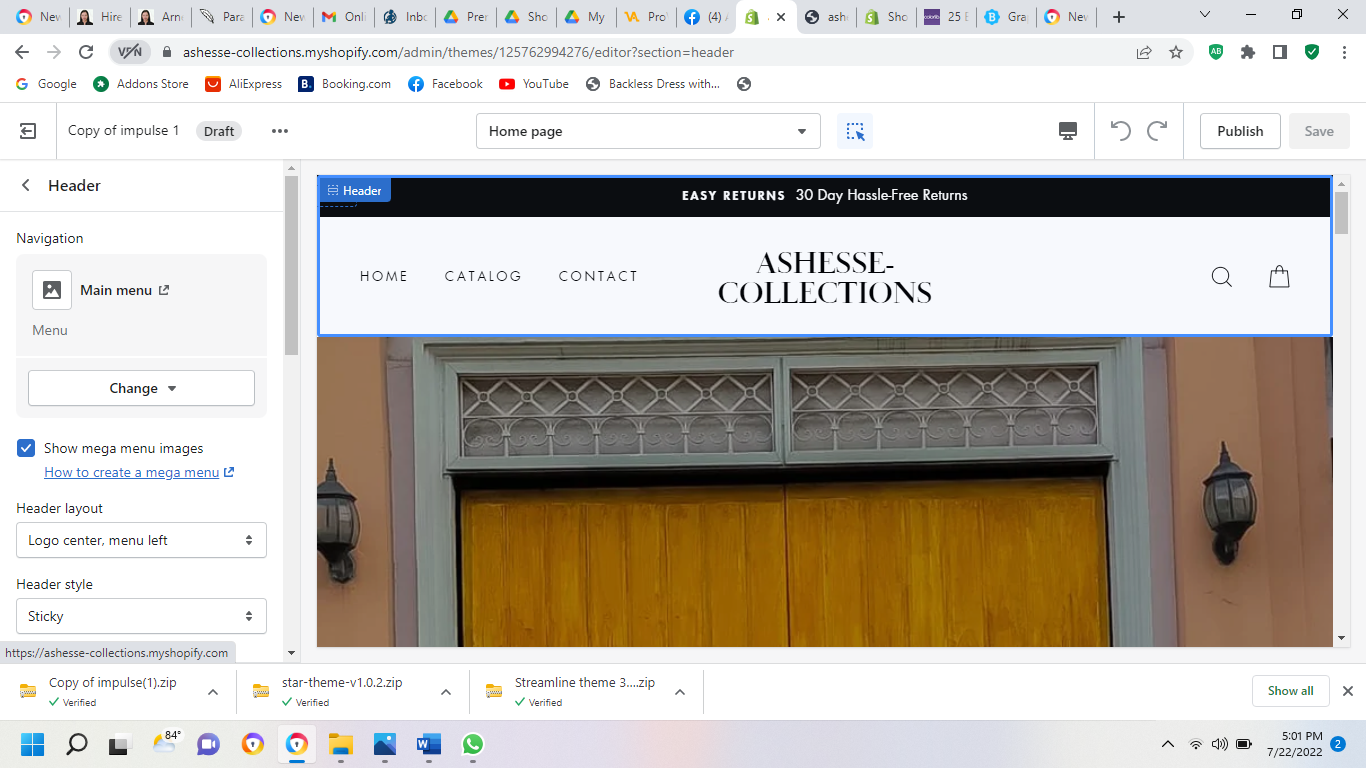Close the downloads bar

pyautogui.click(x=1347, y=691)
